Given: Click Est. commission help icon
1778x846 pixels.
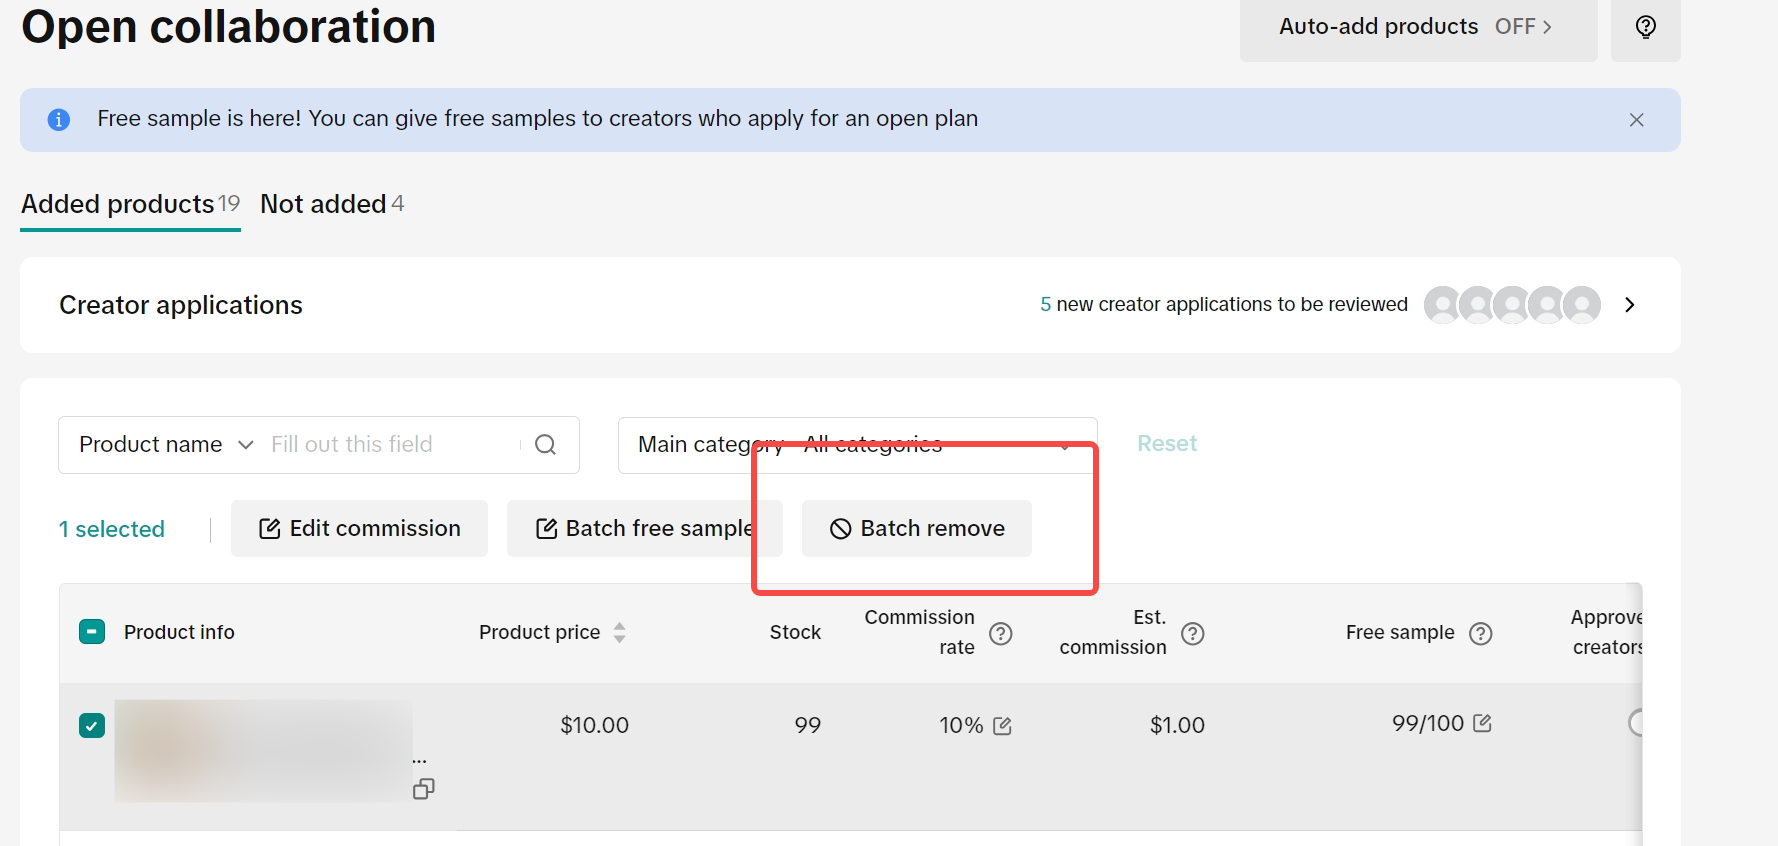Looking at the screenshot, I should pyautogui.click(x=1192, y=633).
